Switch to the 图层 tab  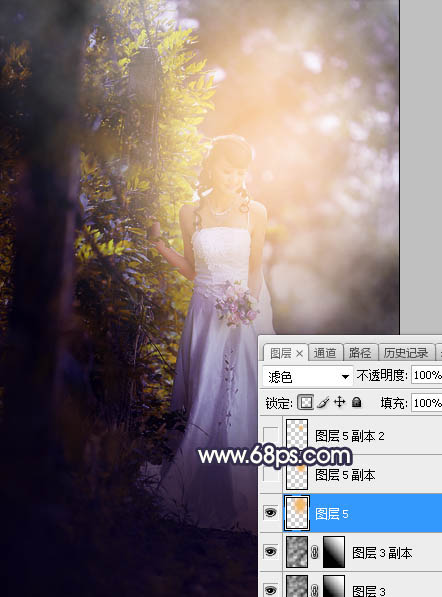[281, 353]
